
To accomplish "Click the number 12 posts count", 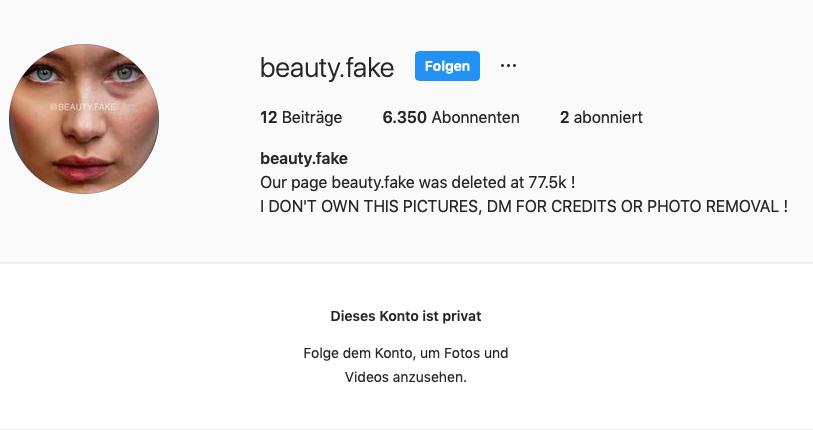I will tap(268, 117).
